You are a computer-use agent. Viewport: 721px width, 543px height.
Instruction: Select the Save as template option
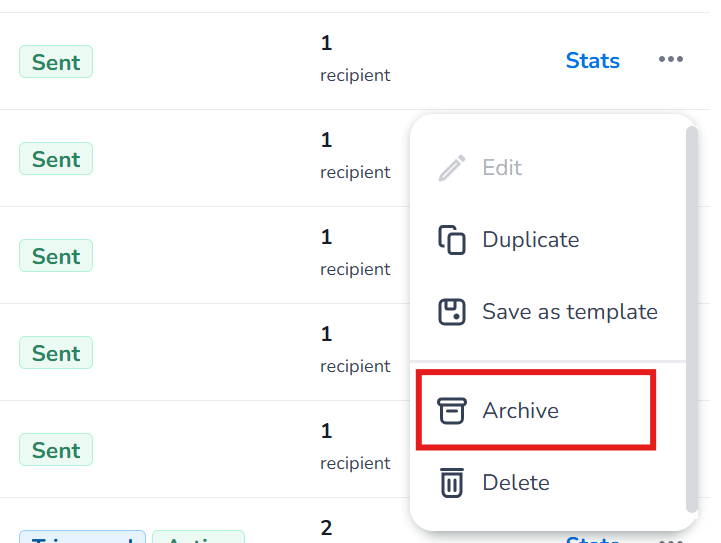pos(569,311)
